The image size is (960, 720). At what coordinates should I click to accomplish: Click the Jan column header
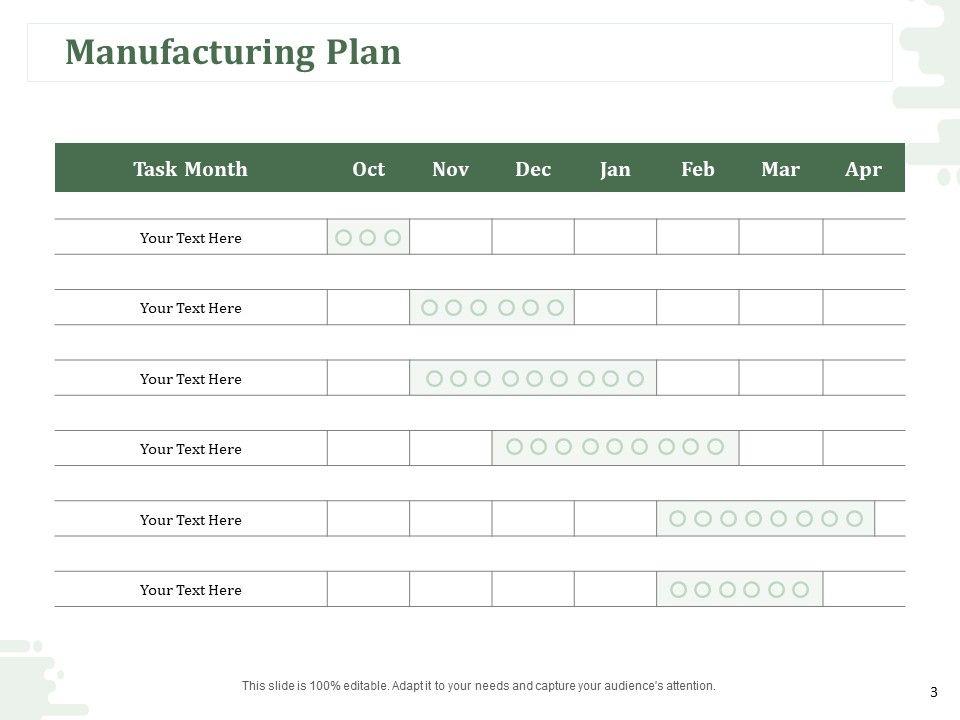click(x=615, y=169)
